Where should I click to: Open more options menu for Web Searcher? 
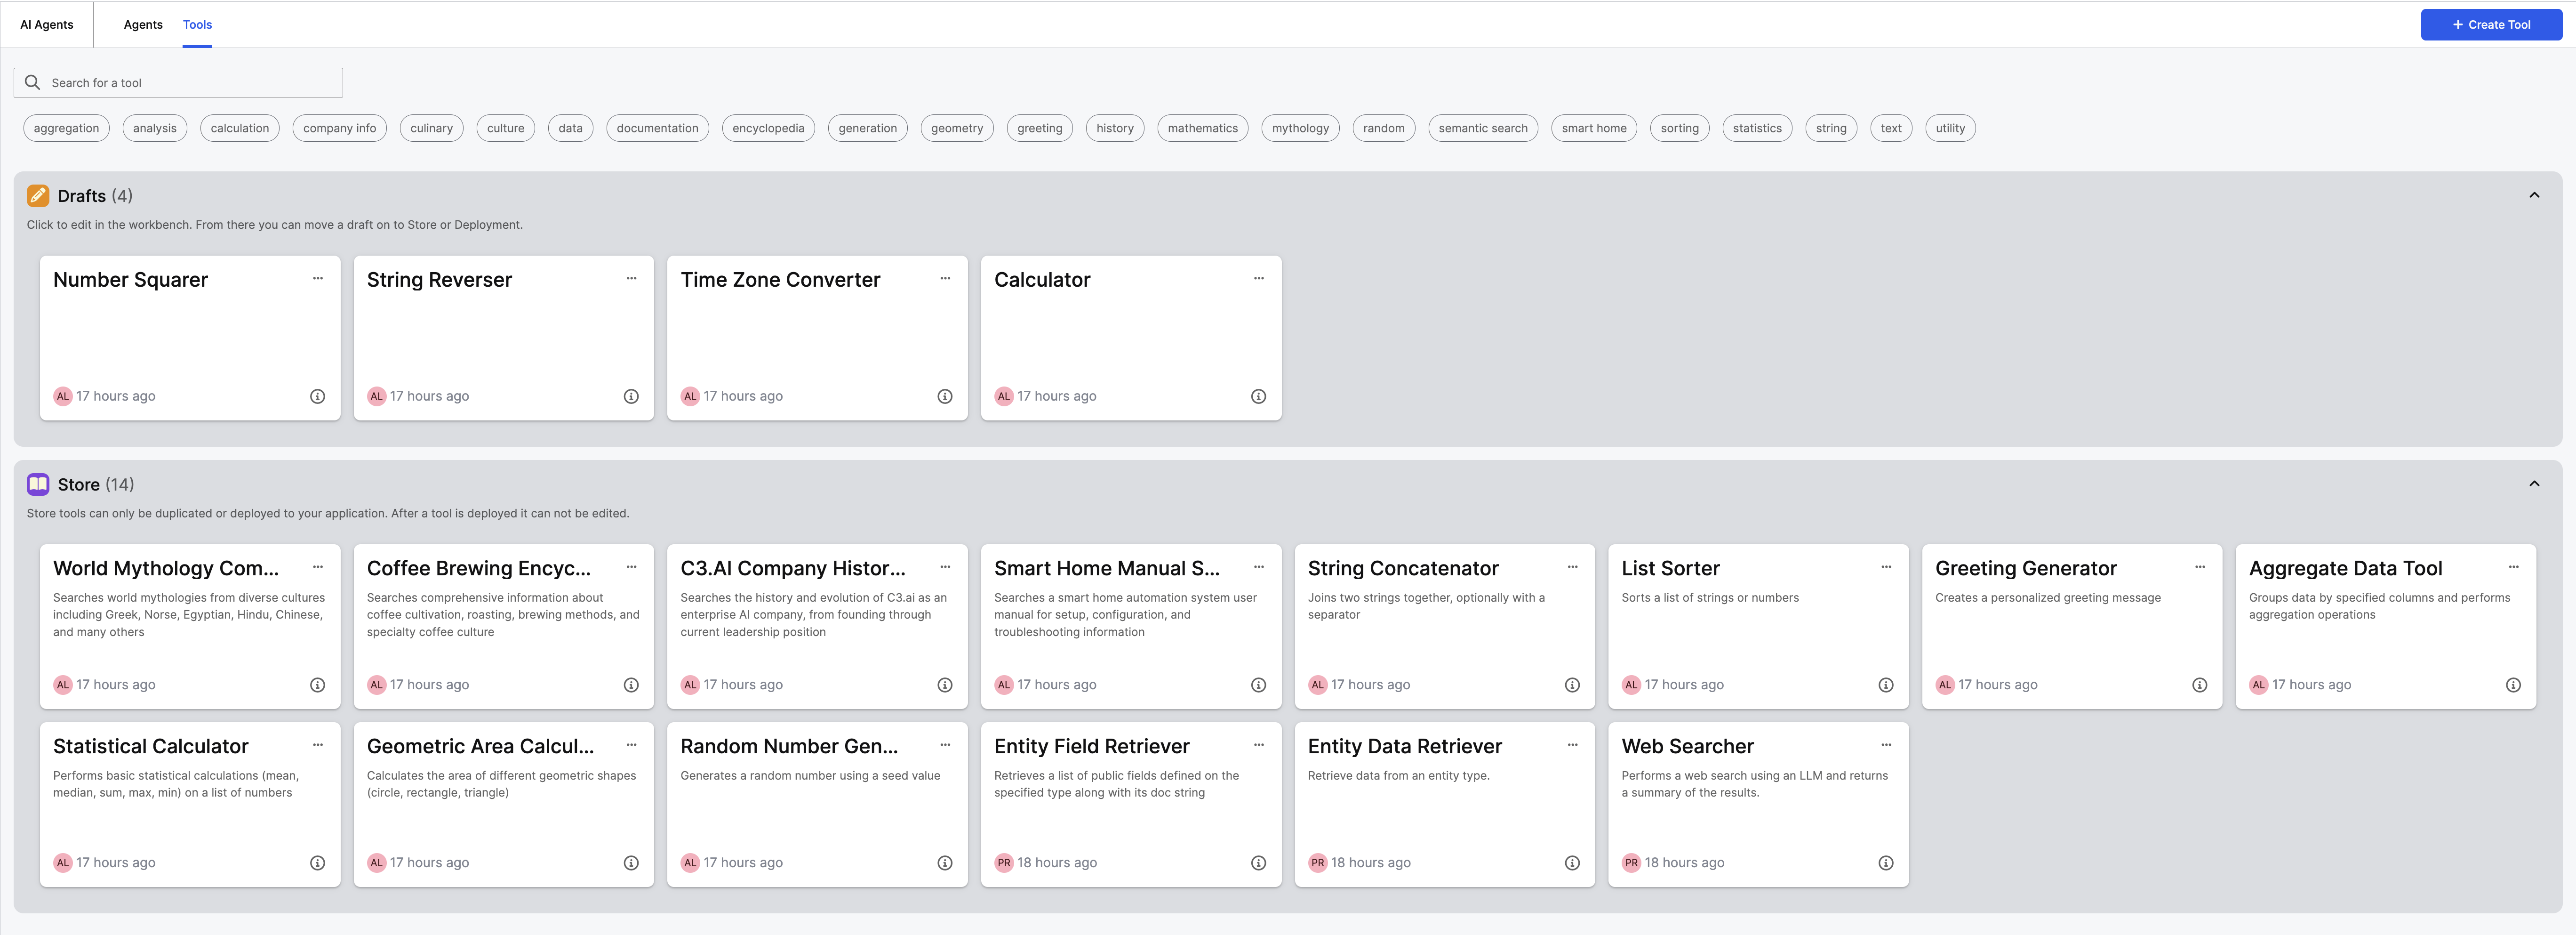tap(1886, 745)
